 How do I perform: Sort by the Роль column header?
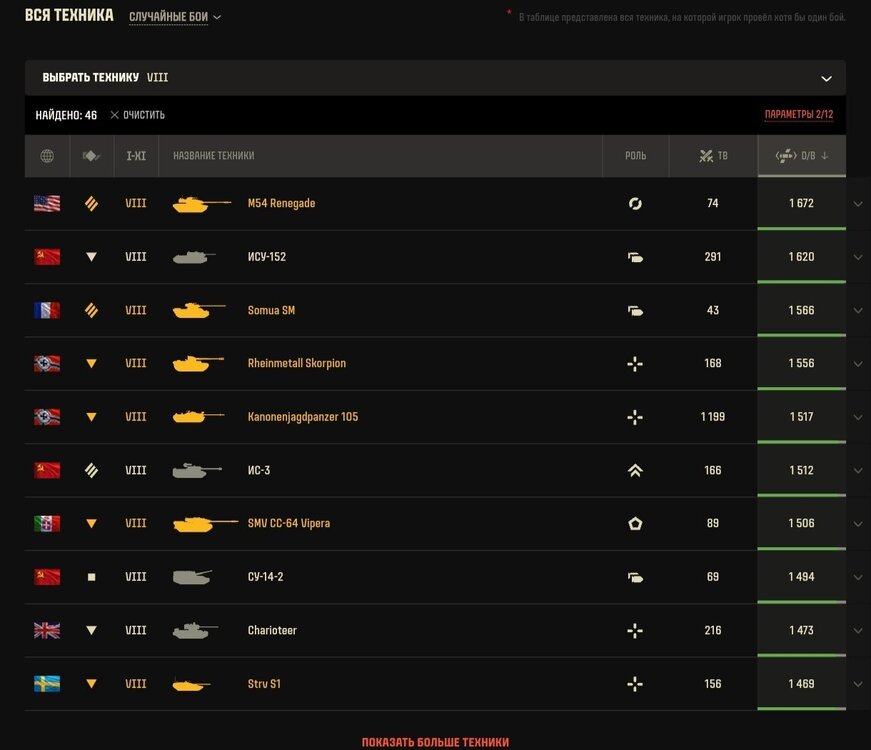(x=635, y=156)
